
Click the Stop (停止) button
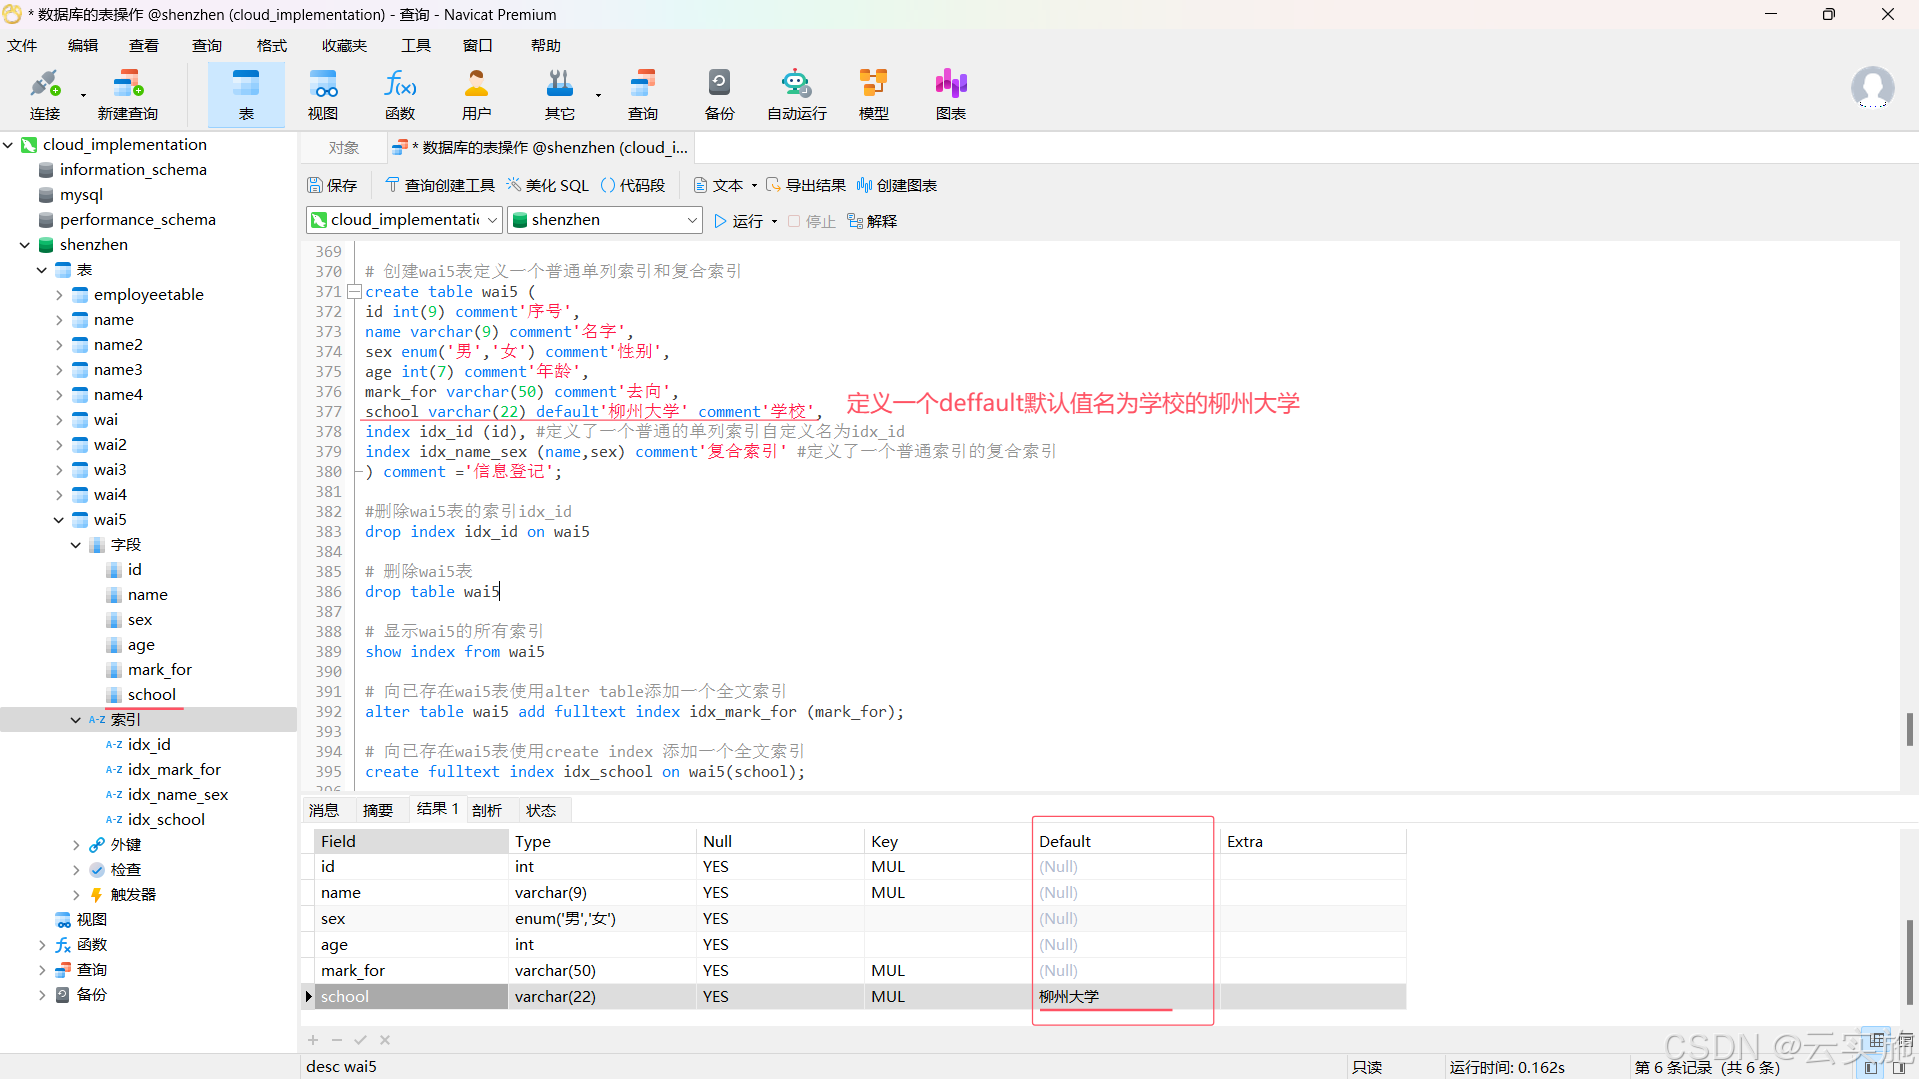[811, 221]
